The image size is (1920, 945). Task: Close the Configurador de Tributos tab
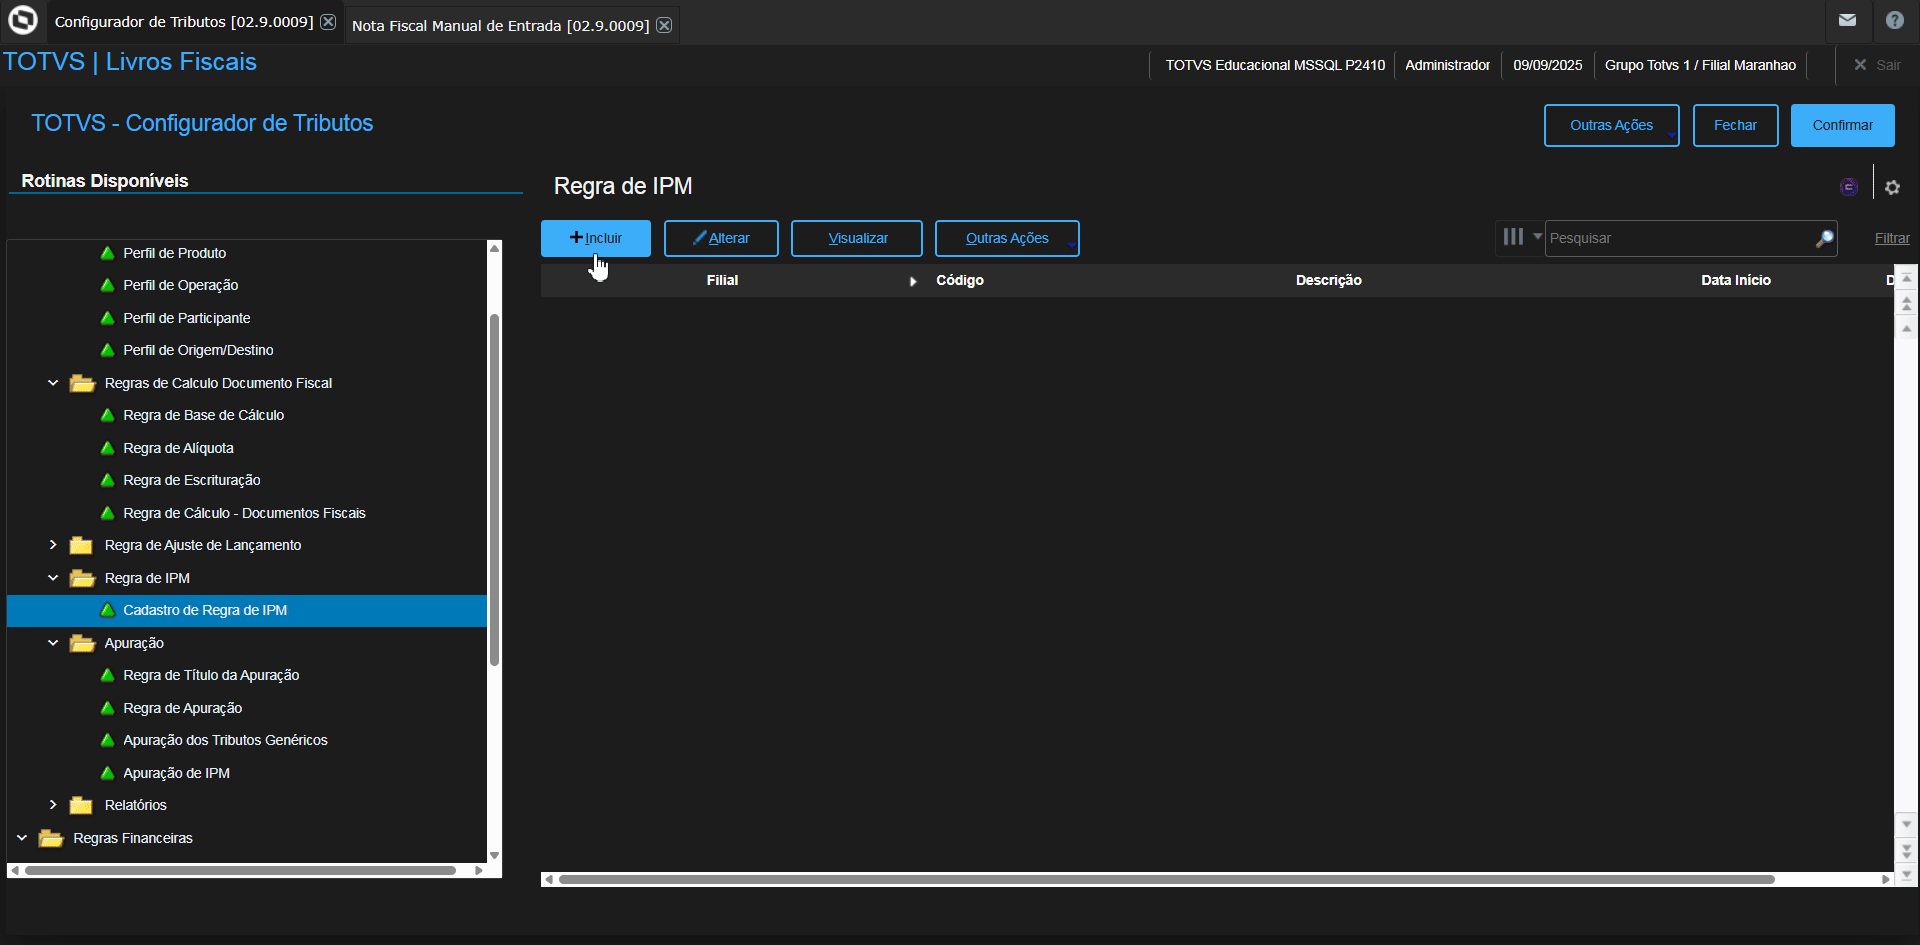(328, 21)
